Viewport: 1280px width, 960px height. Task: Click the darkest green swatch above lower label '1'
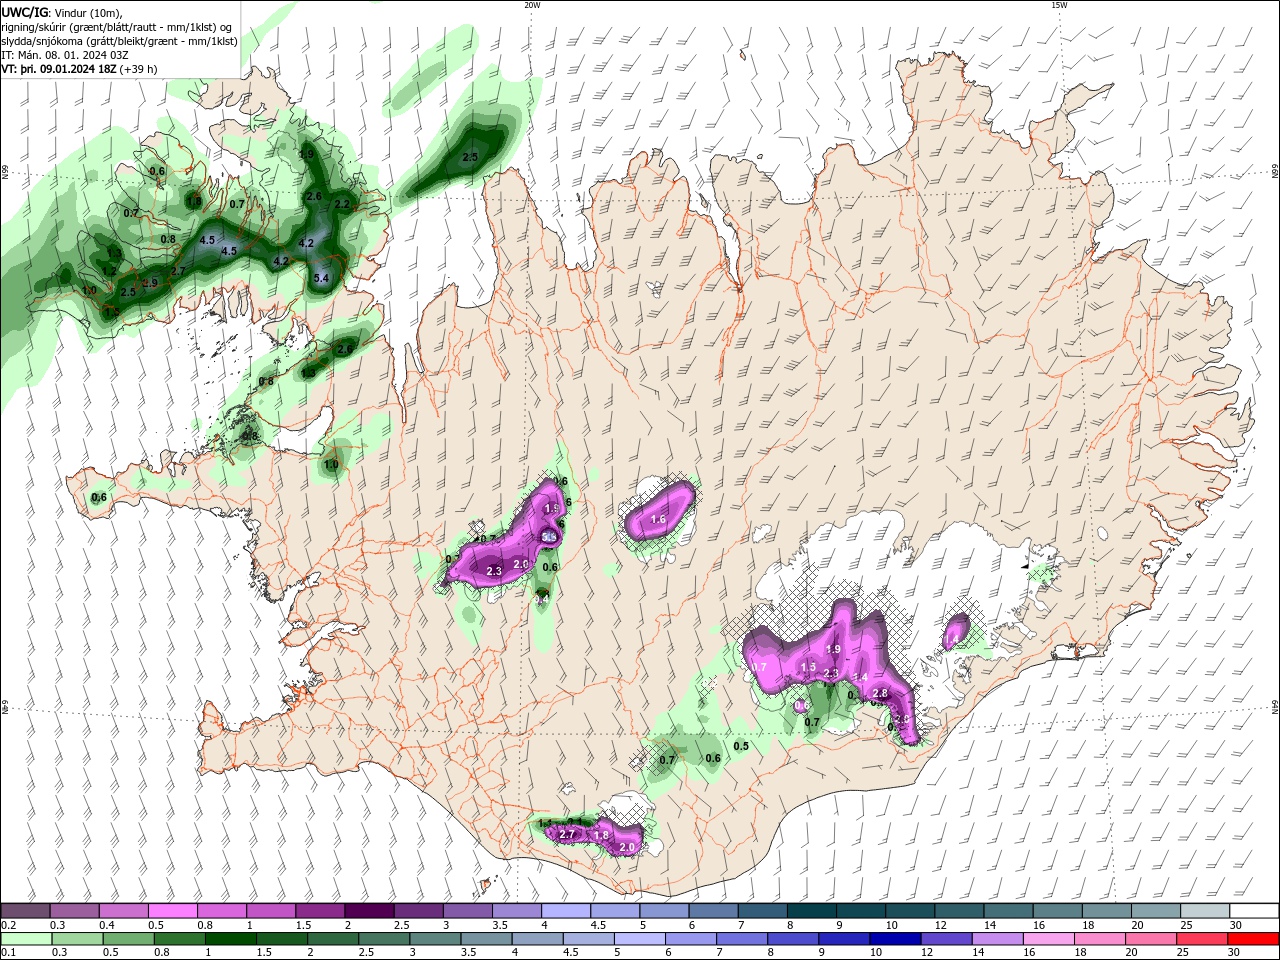click(x=230, y=939)
